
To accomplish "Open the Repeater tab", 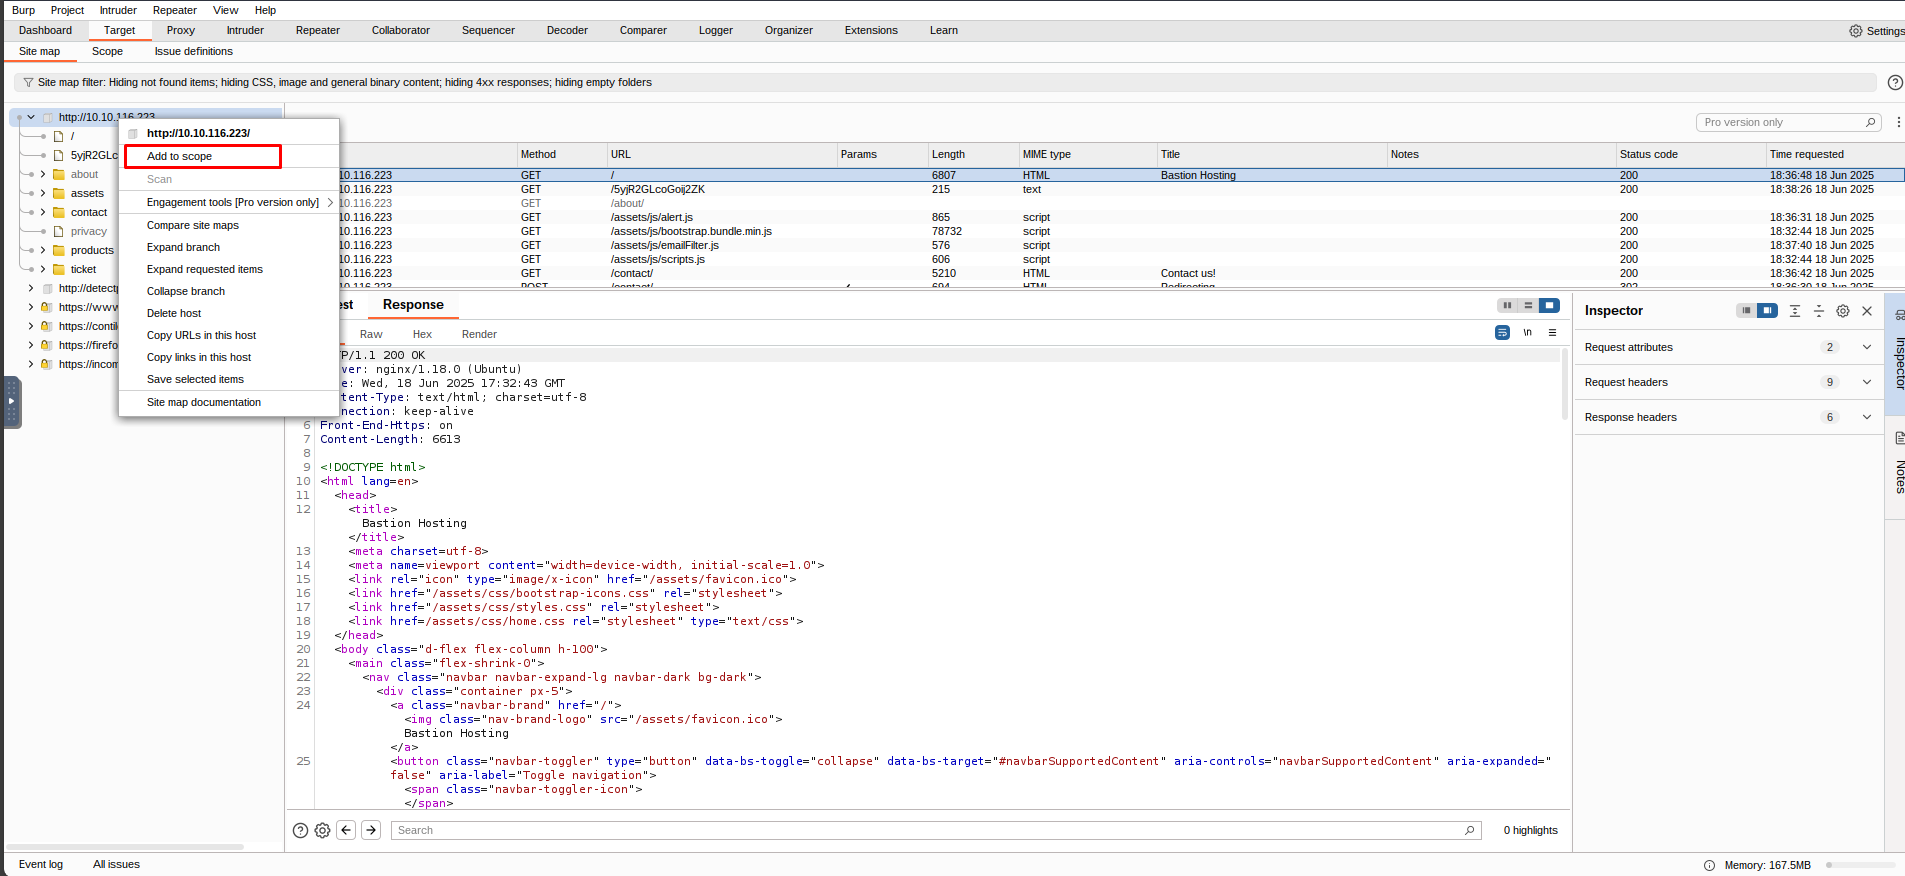I will pyautogui.click(x=317, y=30).
